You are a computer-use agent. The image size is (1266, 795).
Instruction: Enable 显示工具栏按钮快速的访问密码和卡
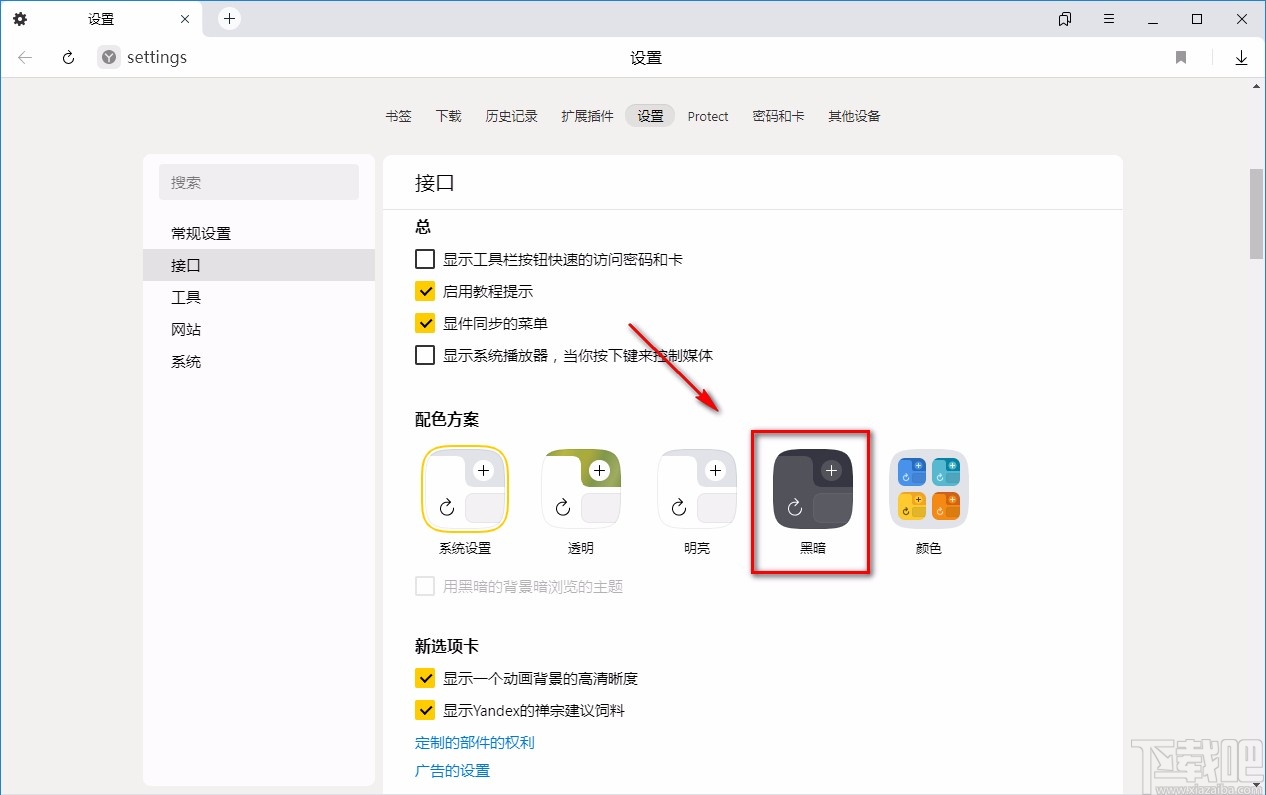(424, 258)
